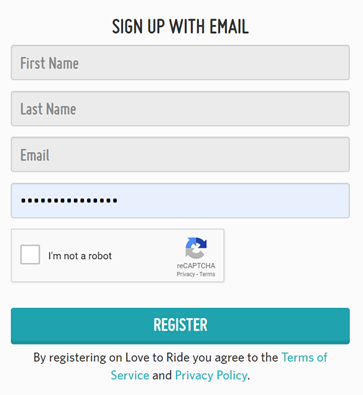
Task: Click the reCAPTCHA text label
Action: pyautogui.click(x=196, y=266)
